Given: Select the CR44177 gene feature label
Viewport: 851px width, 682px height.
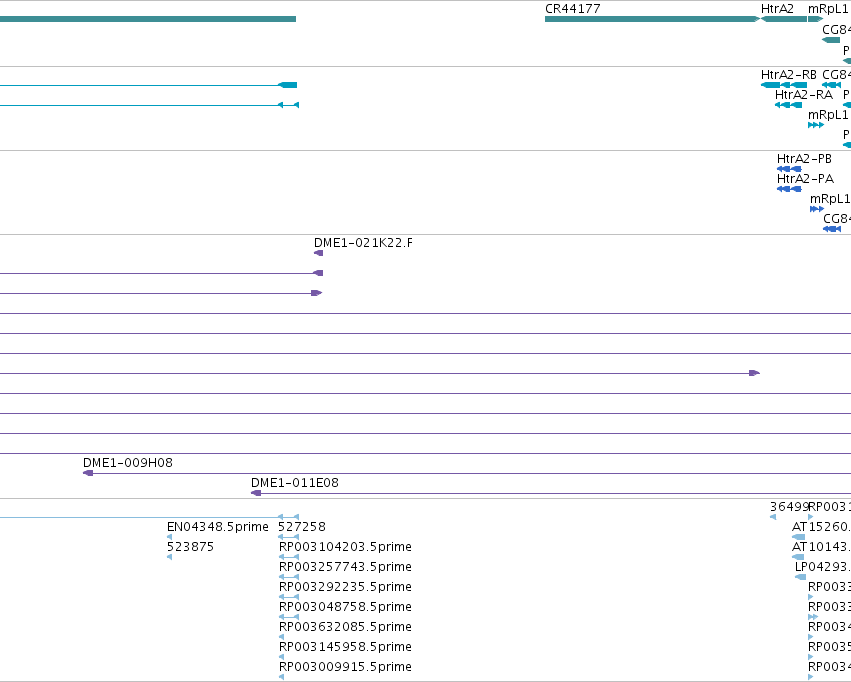Looking at the screenshot, I should tap(573, 9).
